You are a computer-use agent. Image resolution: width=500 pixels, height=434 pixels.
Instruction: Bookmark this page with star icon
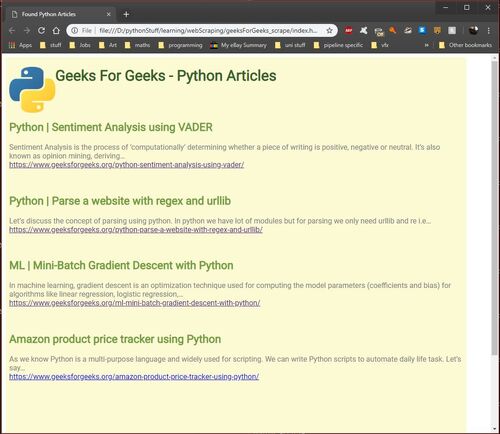click(x=329, y=30)
